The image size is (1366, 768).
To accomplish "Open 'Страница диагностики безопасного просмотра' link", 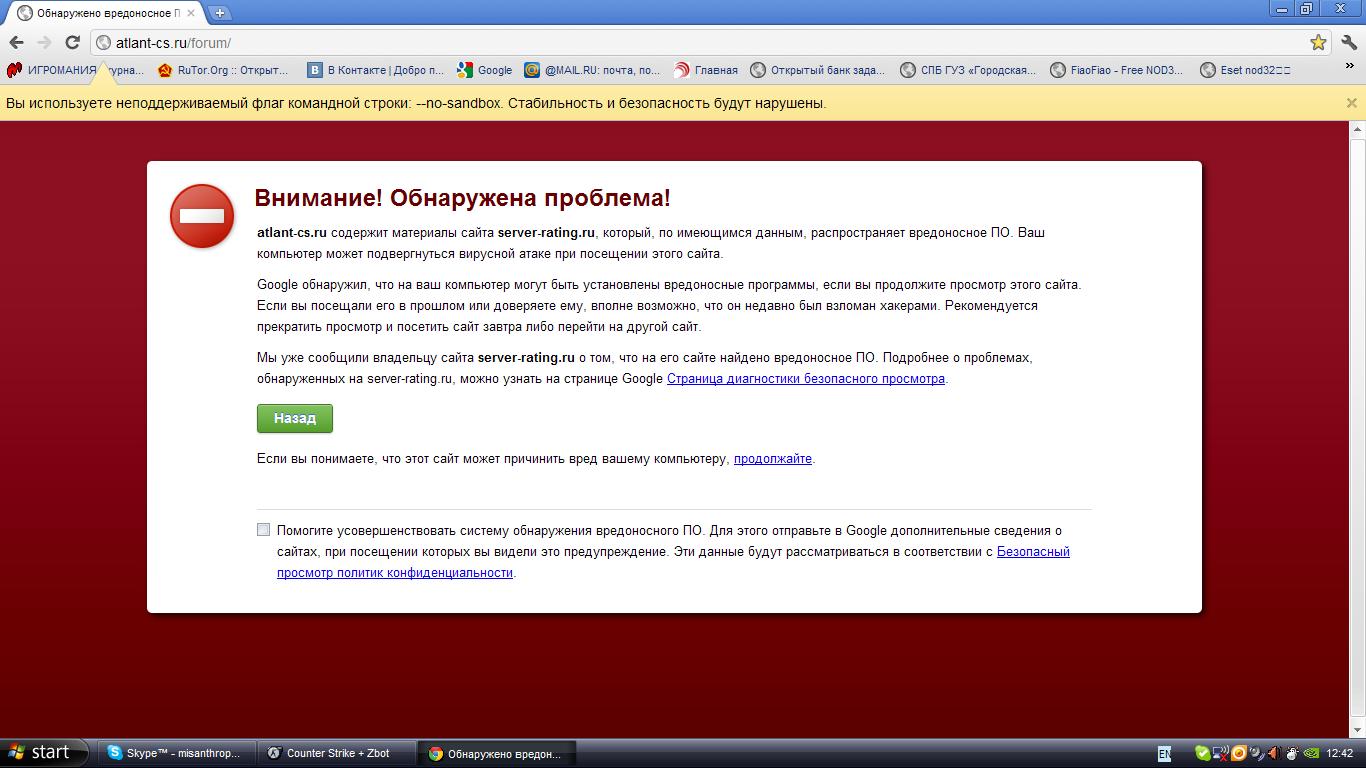I will click(x=806, y=379).
